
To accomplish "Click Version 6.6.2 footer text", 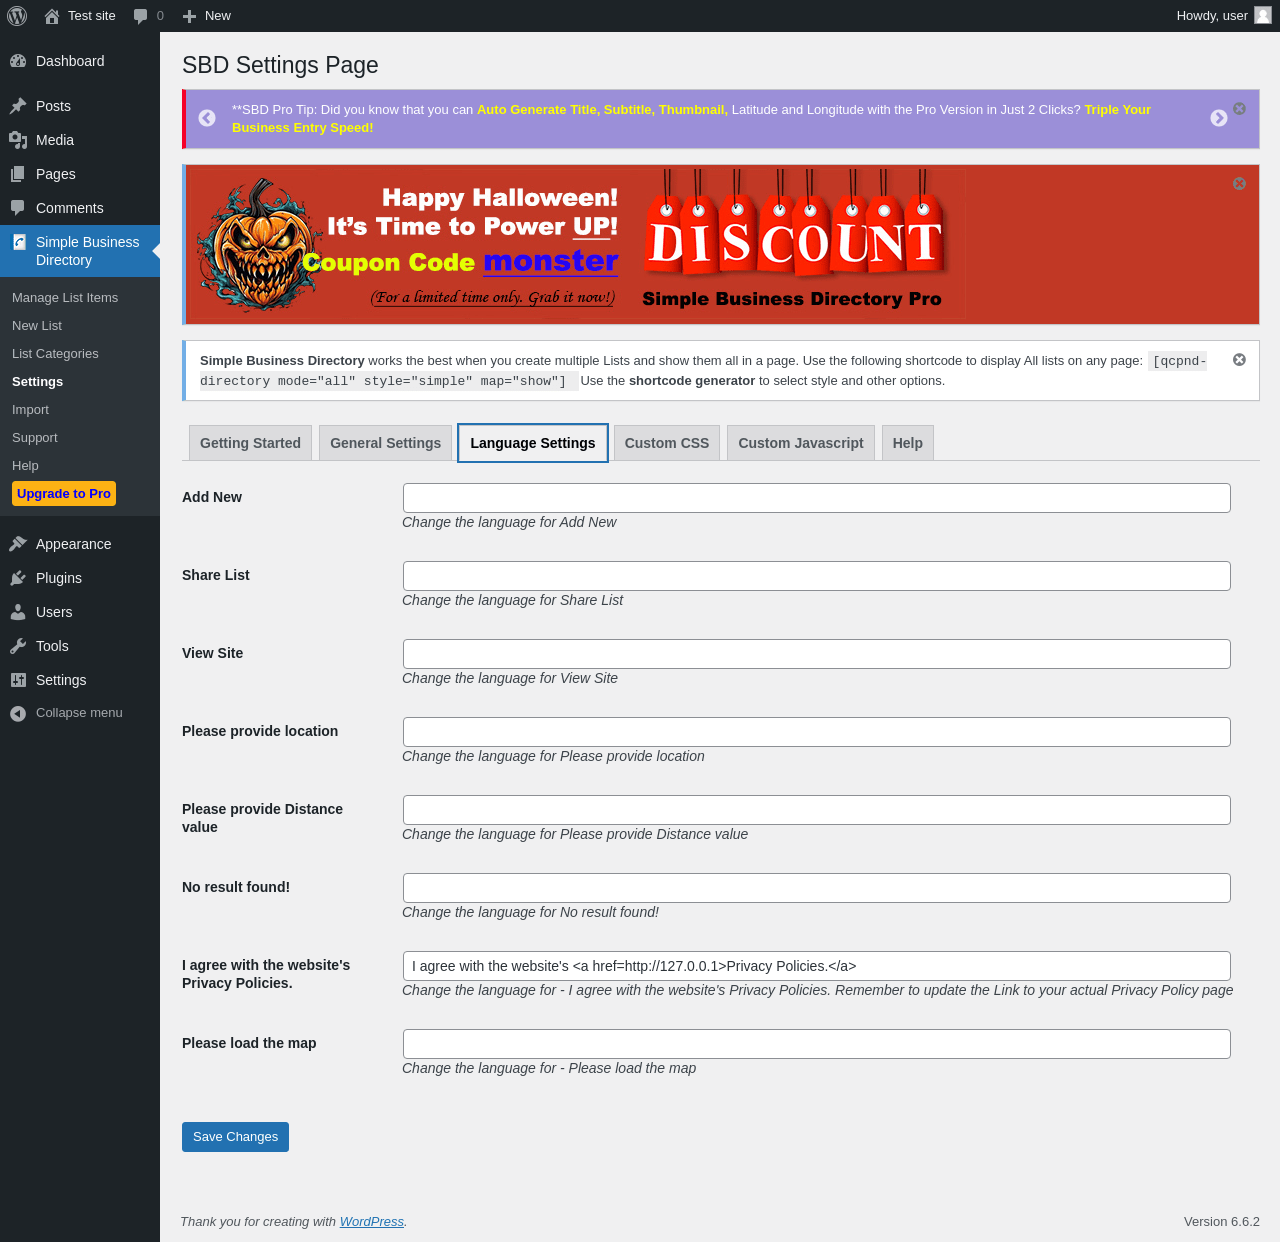I will (x=1222, y=1222).
